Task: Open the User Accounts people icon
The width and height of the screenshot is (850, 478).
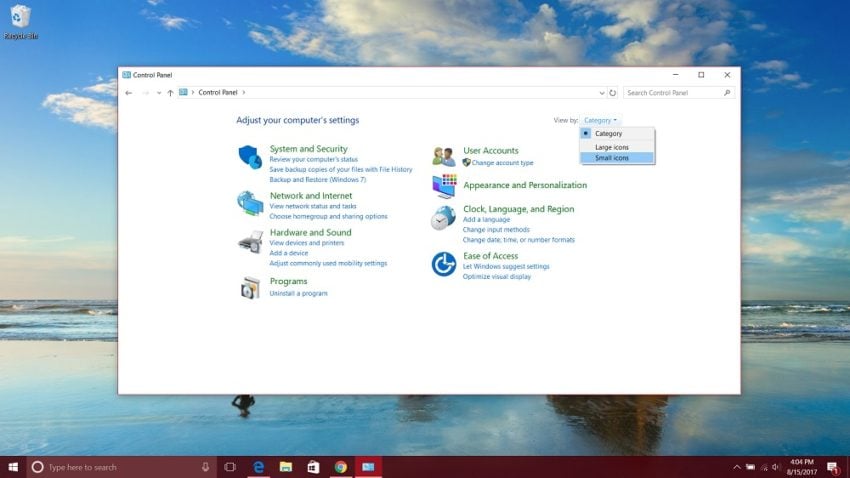Action: [443, 157]
